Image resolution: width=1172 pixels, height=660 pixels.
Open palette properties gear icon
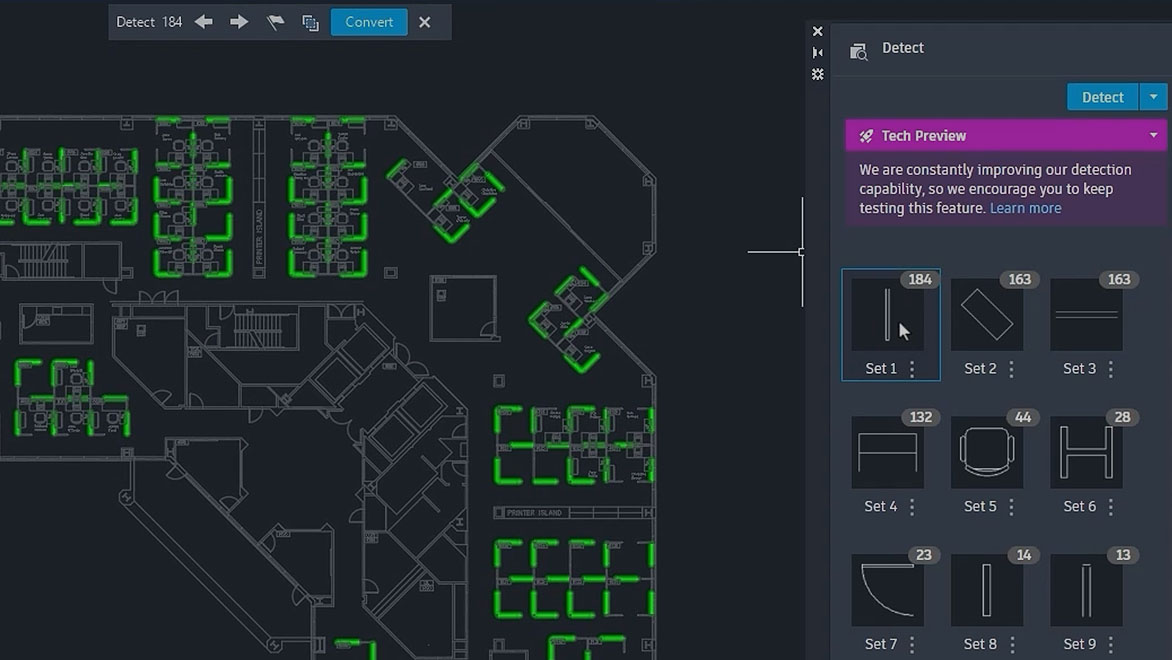[x=818, y=74]
